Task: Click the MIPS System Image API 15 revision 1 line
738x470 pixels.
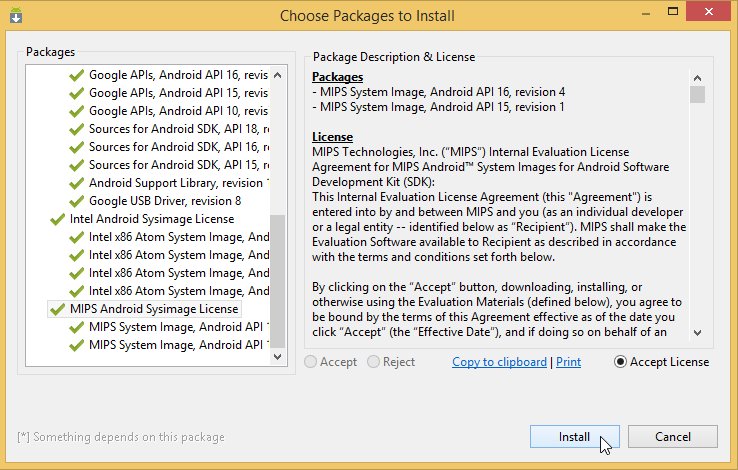Action: pyautogui.click(x=438, y=107)
